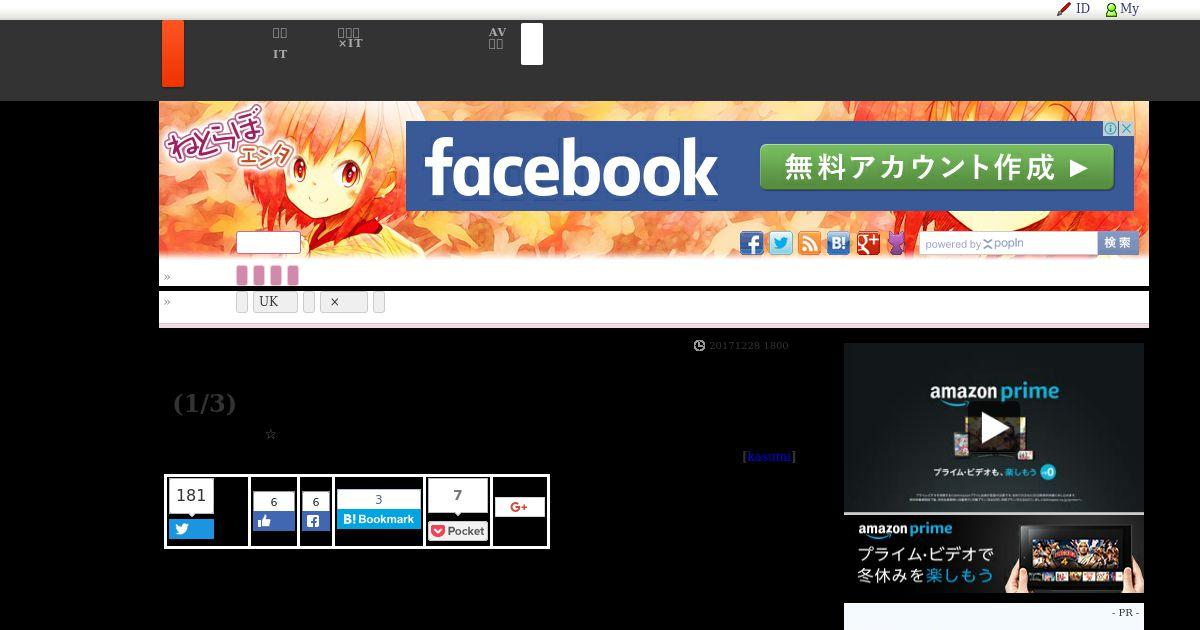Open the AV navigation item

click(x=497, y=32)
